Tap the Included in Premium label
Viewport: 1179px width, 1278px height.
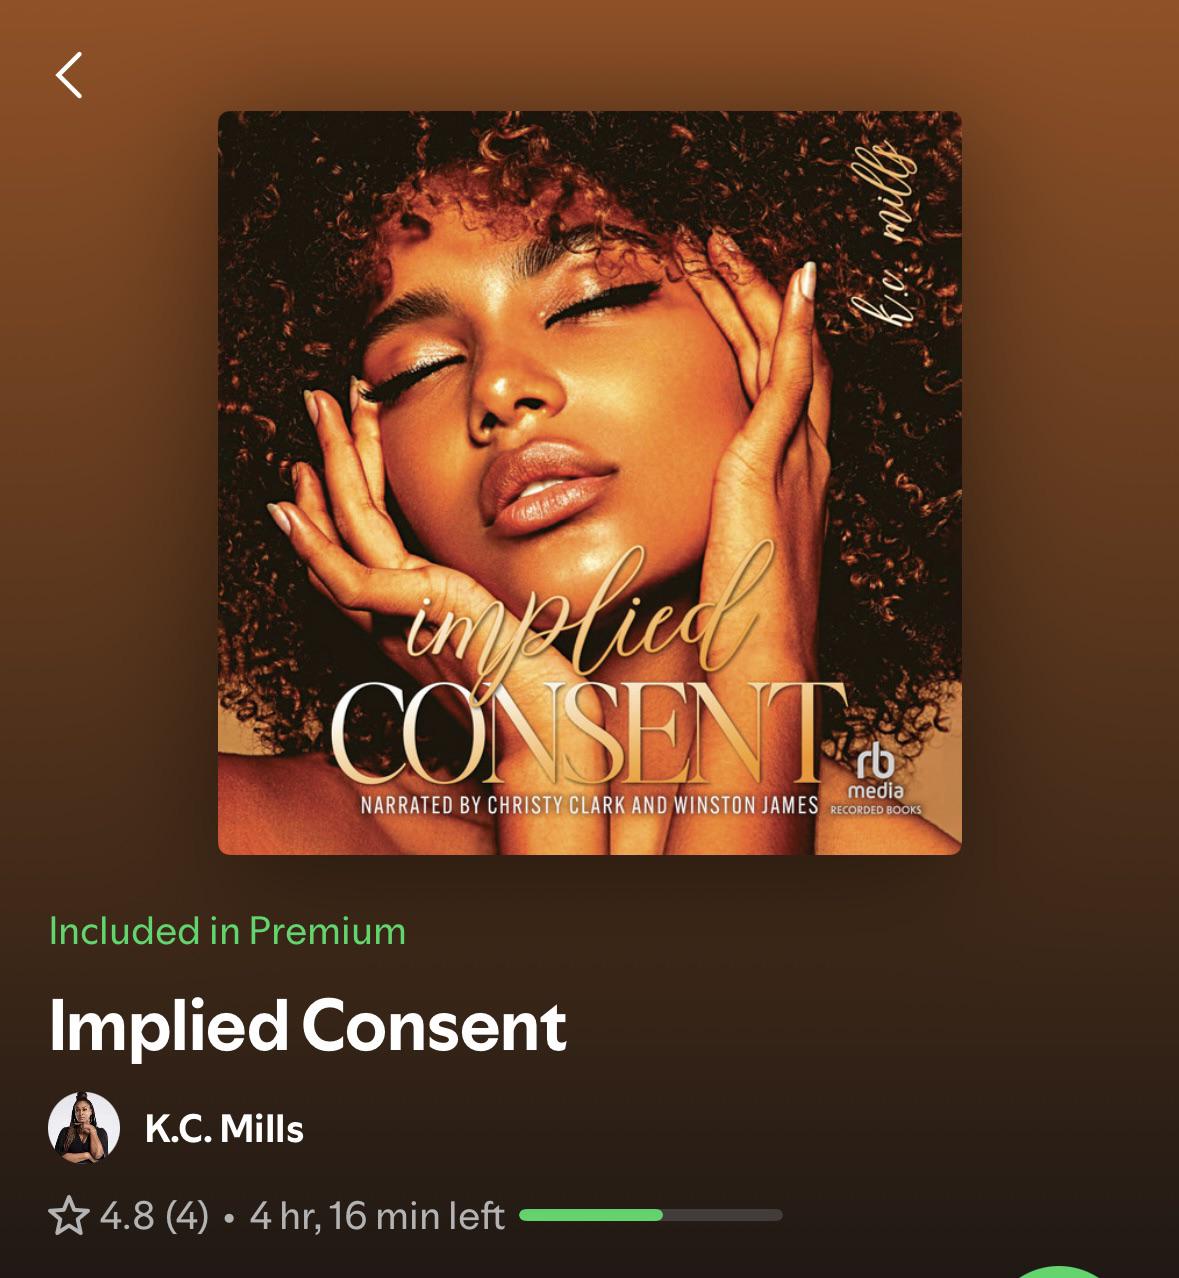pyautogui.click(x=228, y=931)
